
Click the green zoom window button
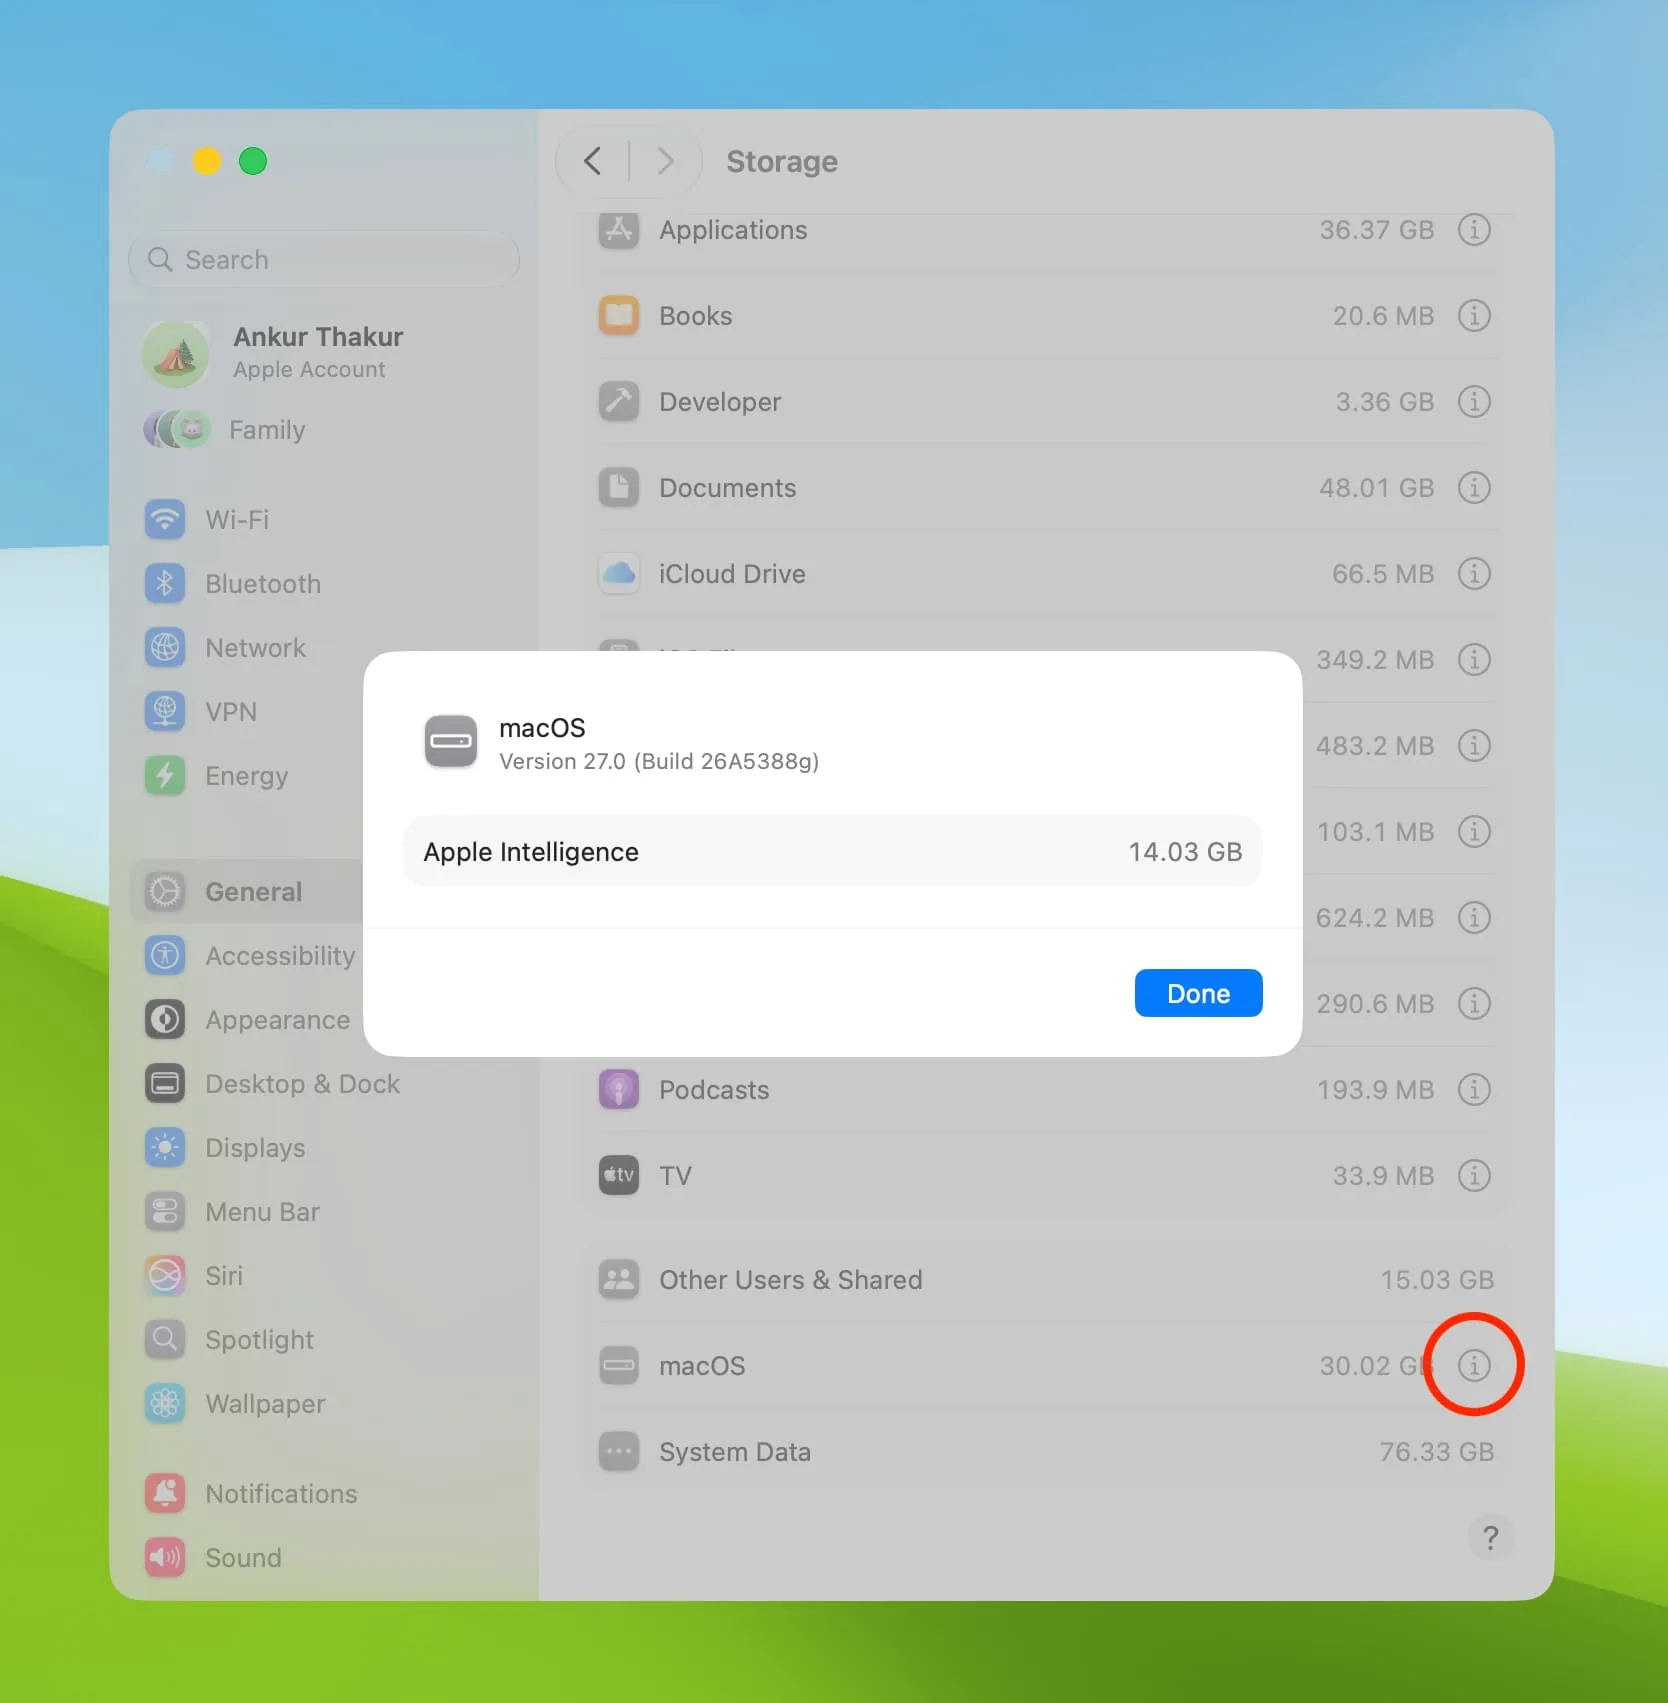pos(253,161)
